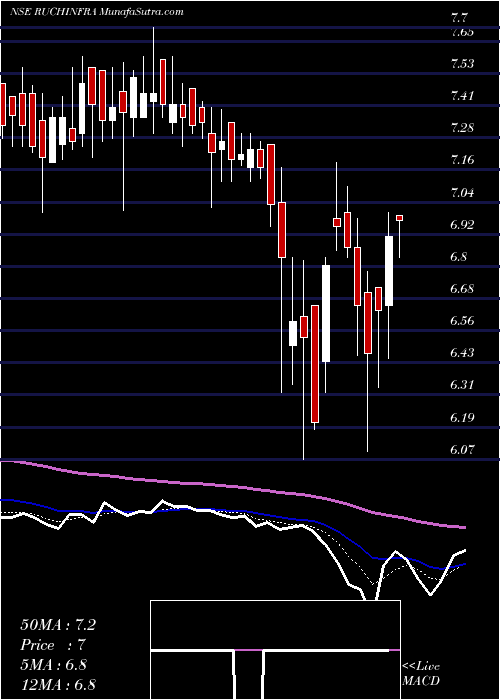The image size is (500, 700).
Task: Click the last small red candle near 6.92
Action: coord(400,218)
